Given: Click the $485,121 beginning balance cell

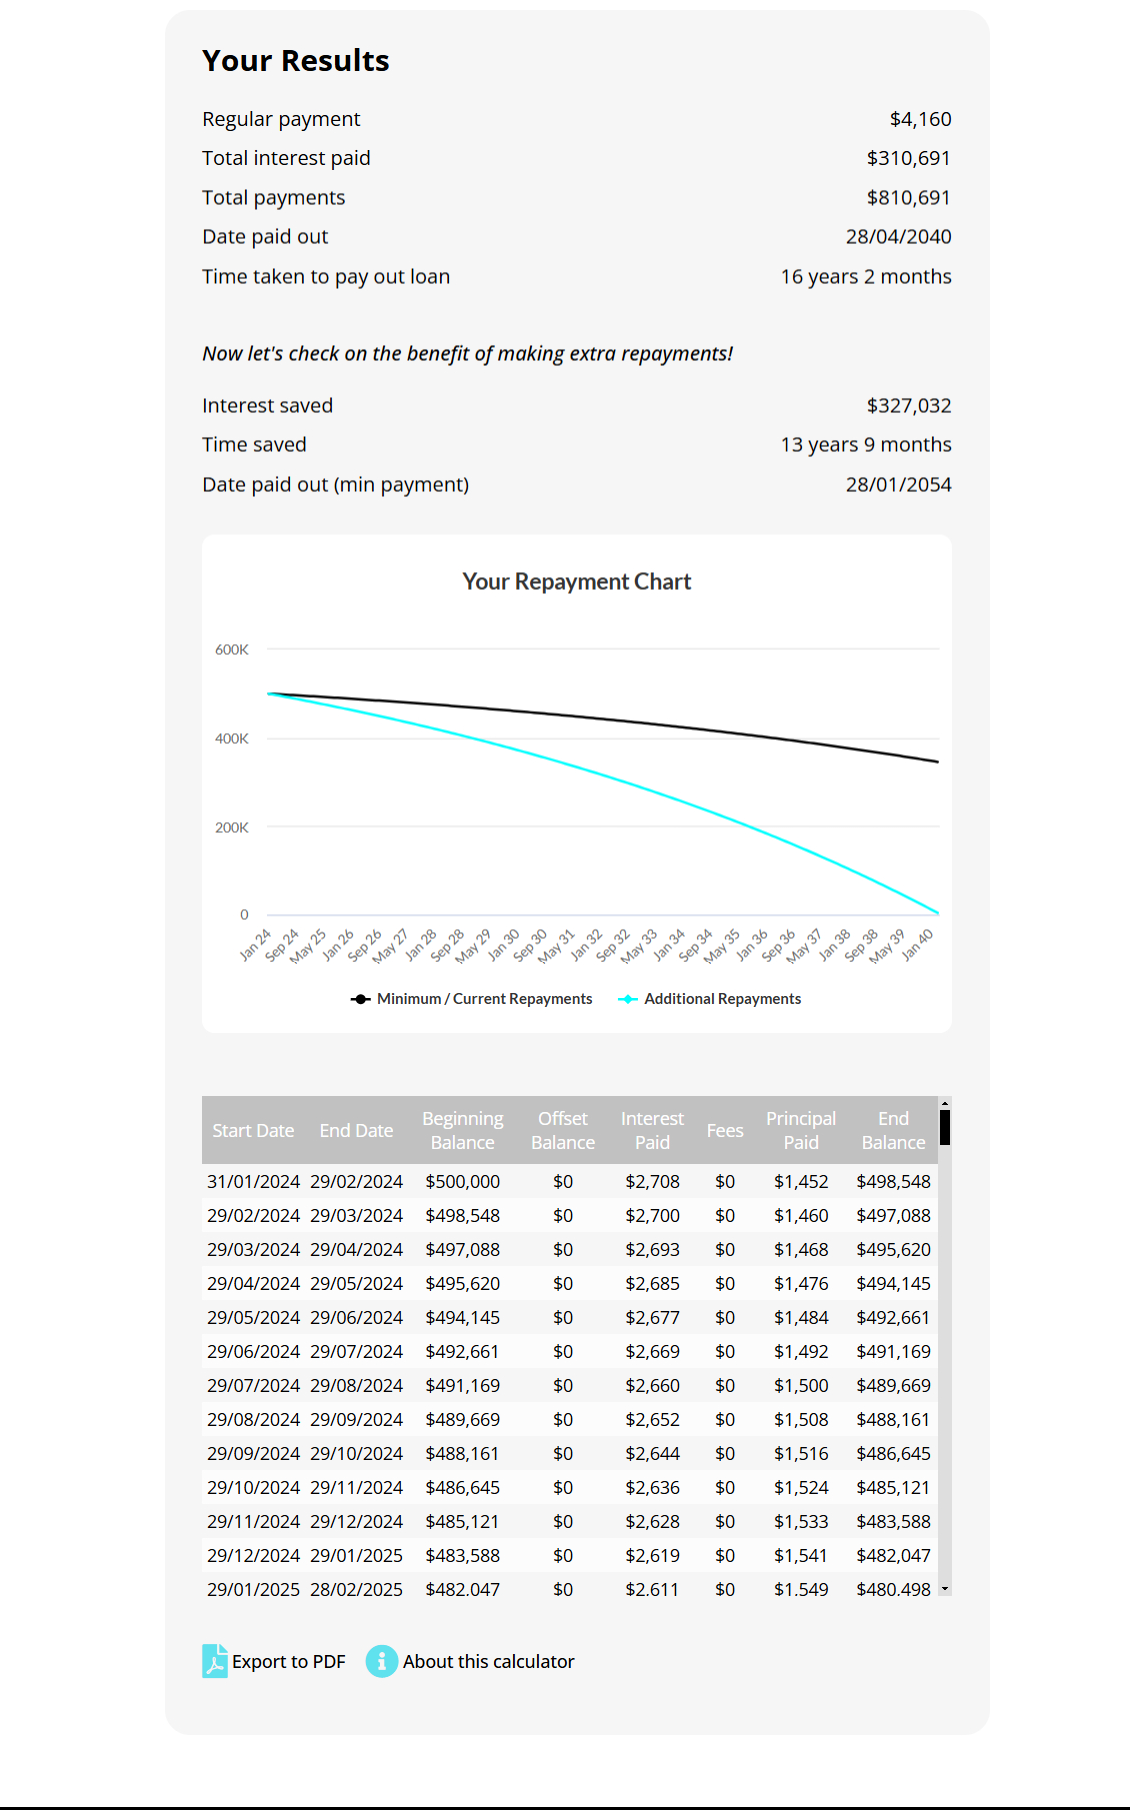Looking at the screenshot, I should [x=463, y=1521].
